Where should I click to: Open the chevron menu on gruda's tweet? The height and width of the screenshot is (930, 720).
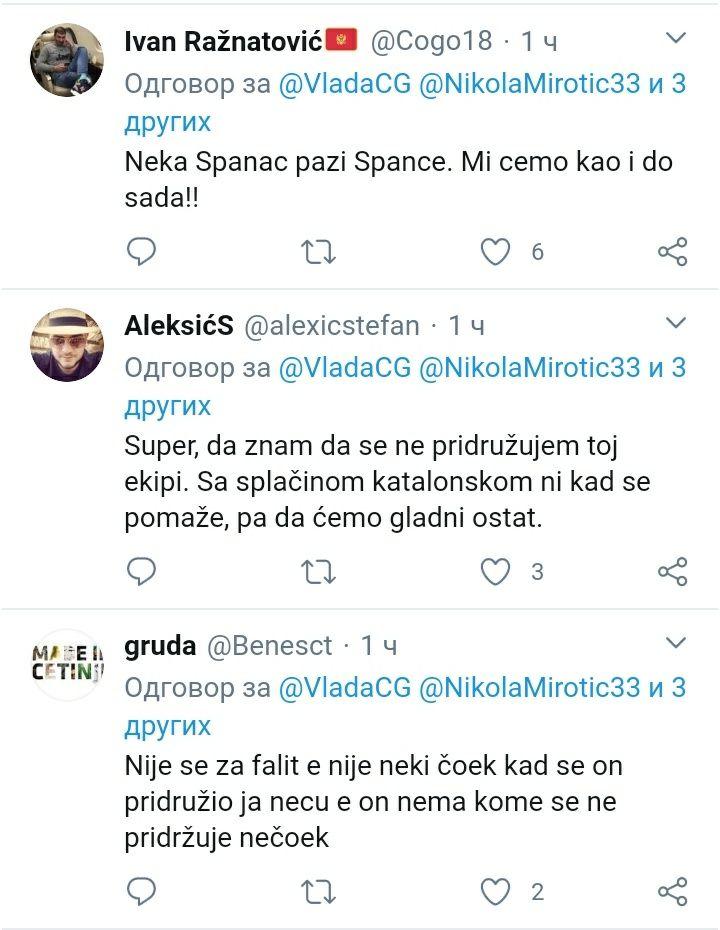click(676, 642)
